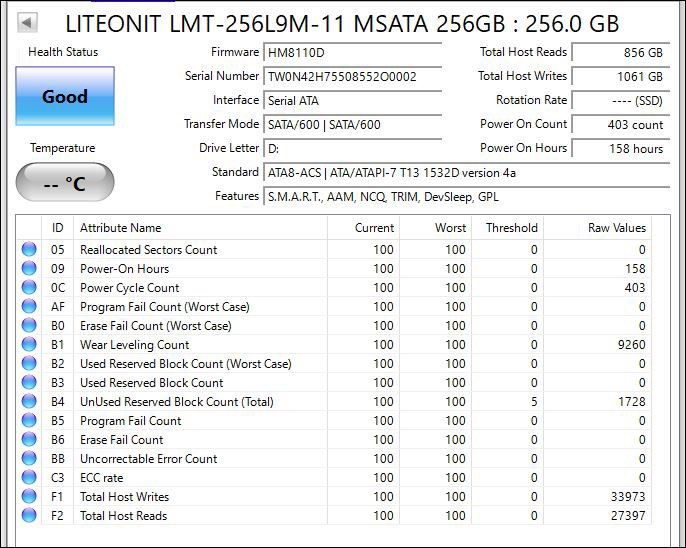686x548 pixels.
Task: Click raw value 9260
Action: [631, 345]
